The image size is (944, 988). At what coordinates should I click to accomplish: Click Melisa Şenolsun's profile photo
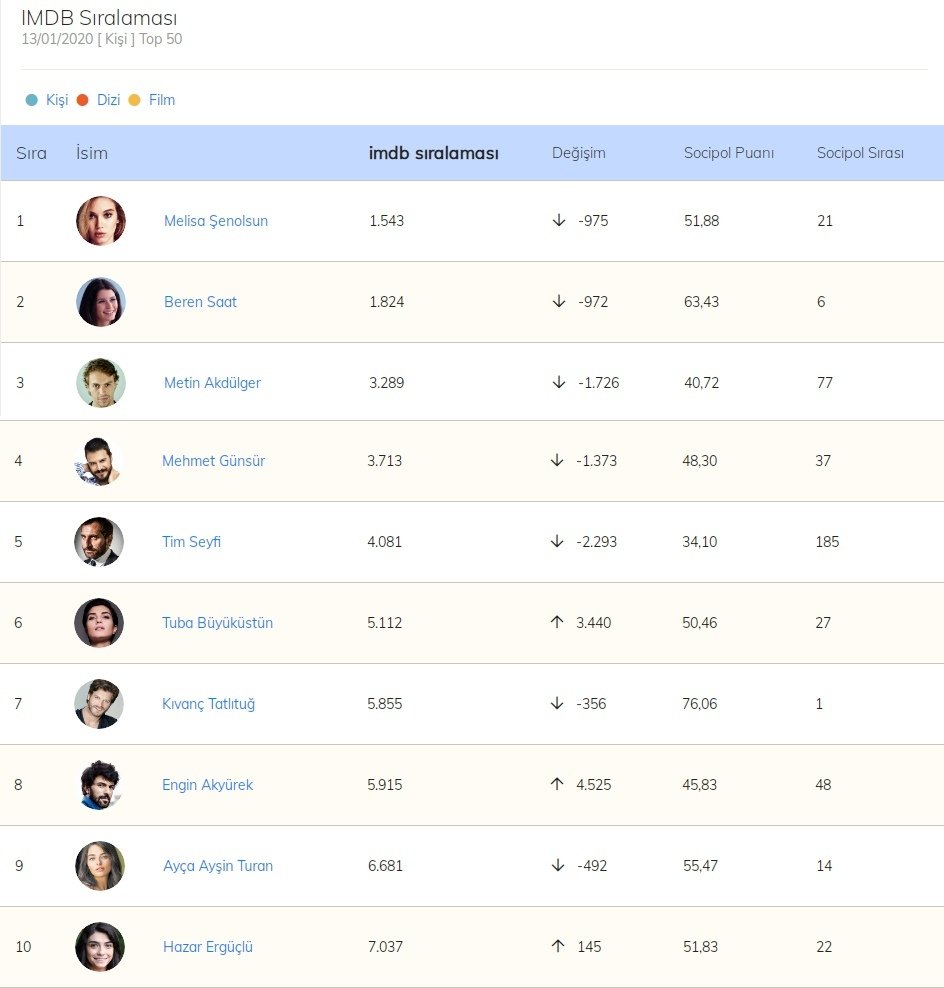(101, 221)
